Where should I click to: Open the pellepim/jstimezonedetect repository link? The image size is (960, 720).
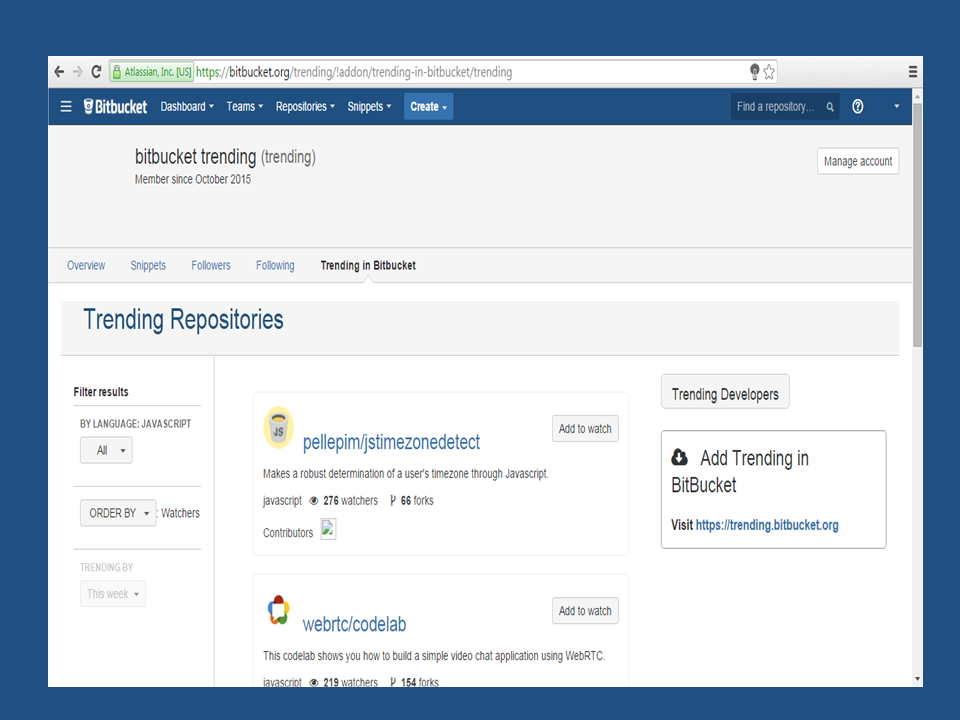click(391, 442)
